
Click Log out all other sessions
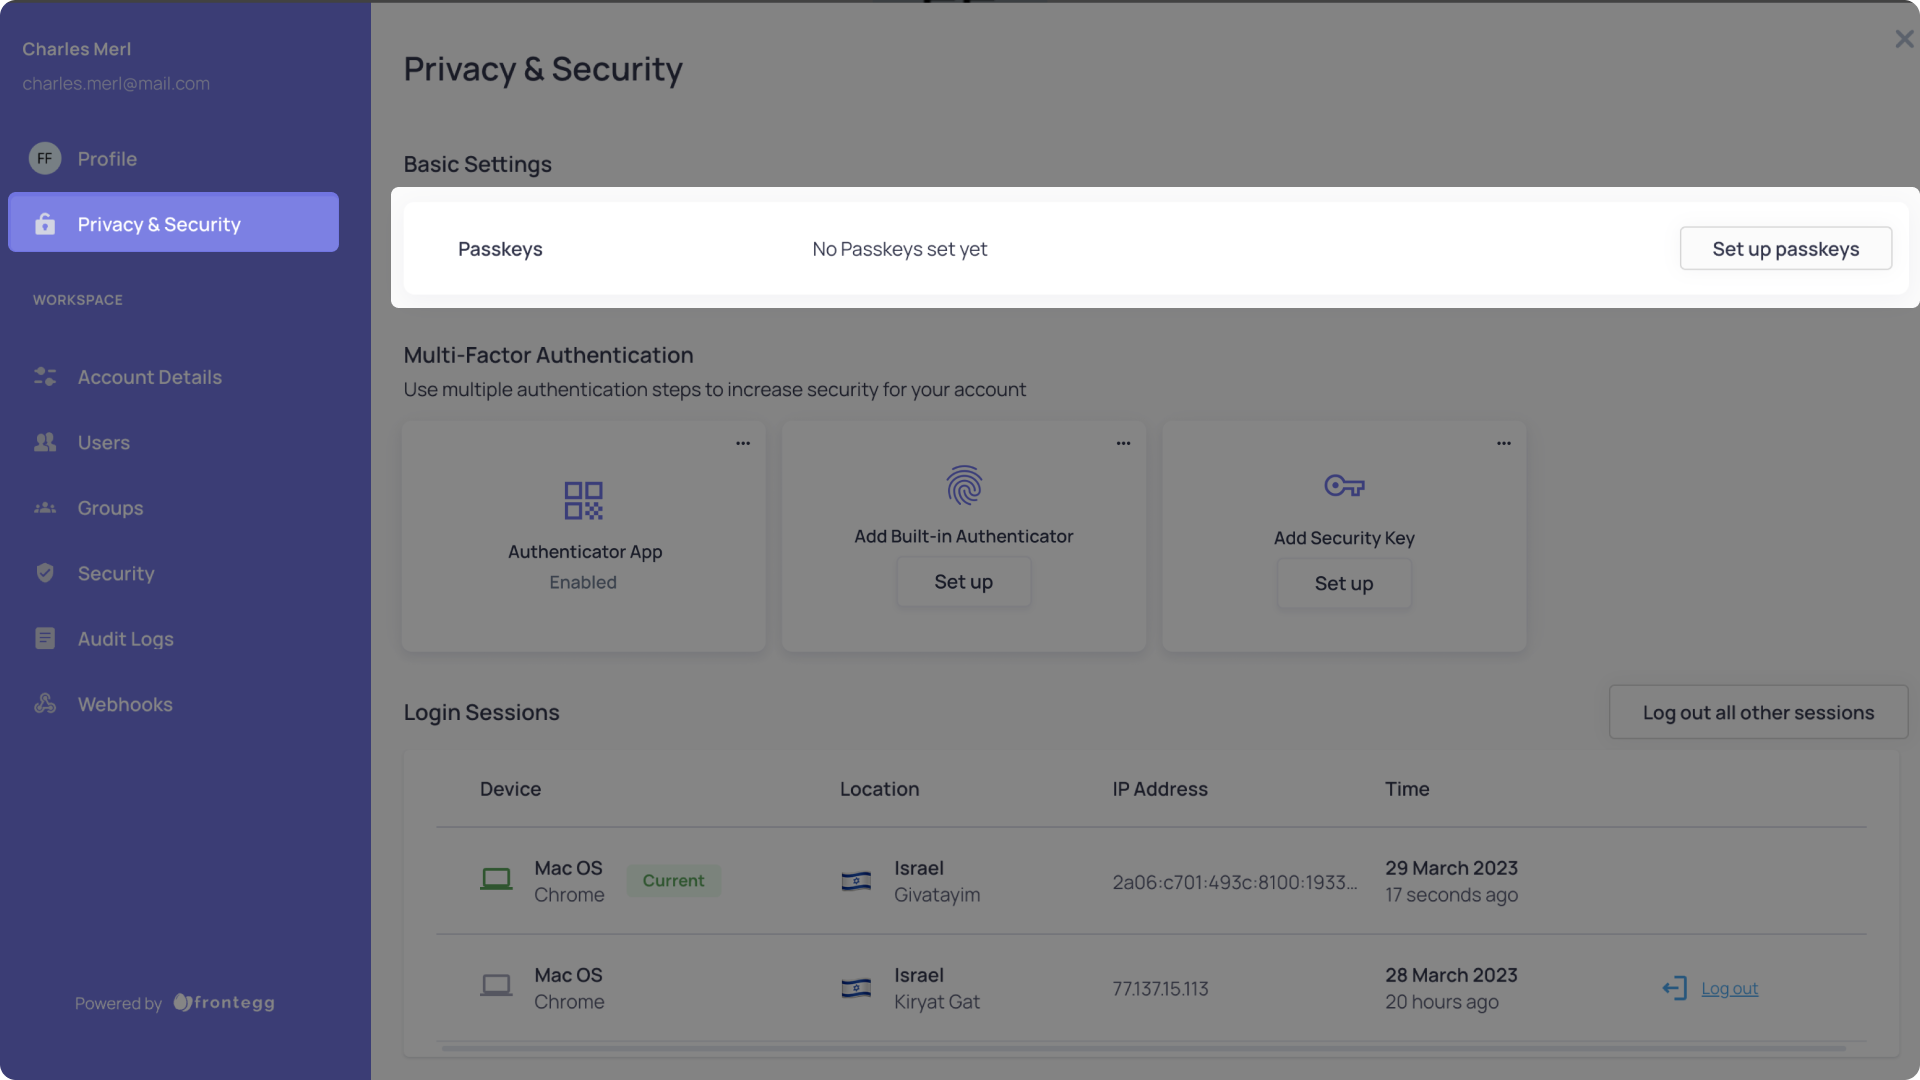[x=1758, y=712]
